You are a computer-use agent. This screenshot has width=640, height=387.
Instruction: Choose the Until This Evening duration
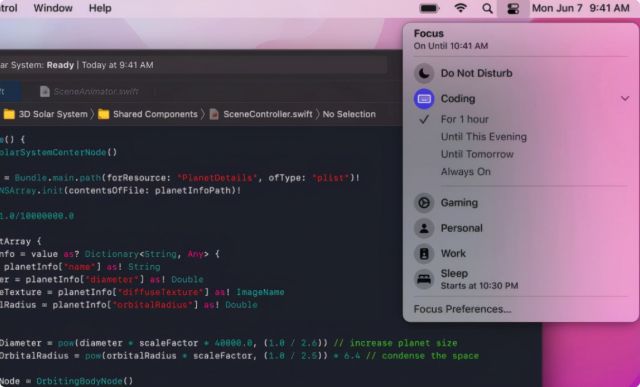coord(484,137)
